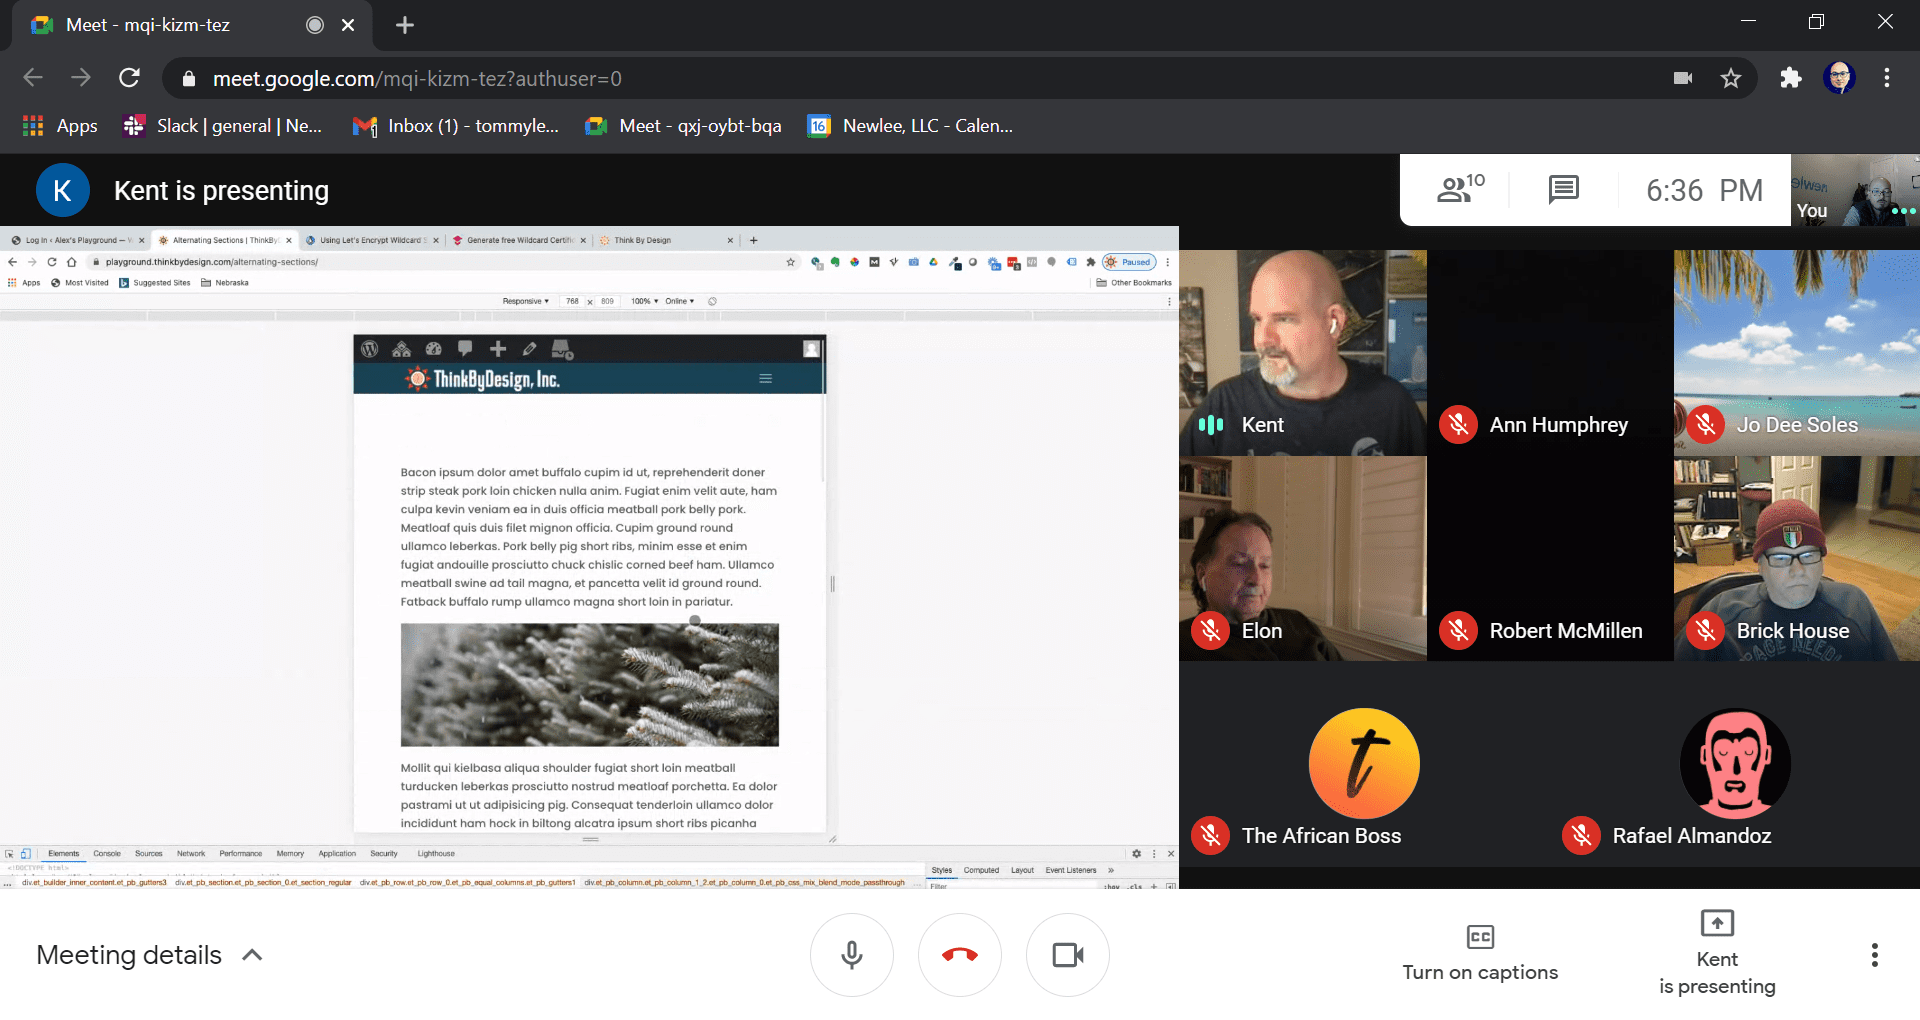Open a new browser tab

pos(405,25)
